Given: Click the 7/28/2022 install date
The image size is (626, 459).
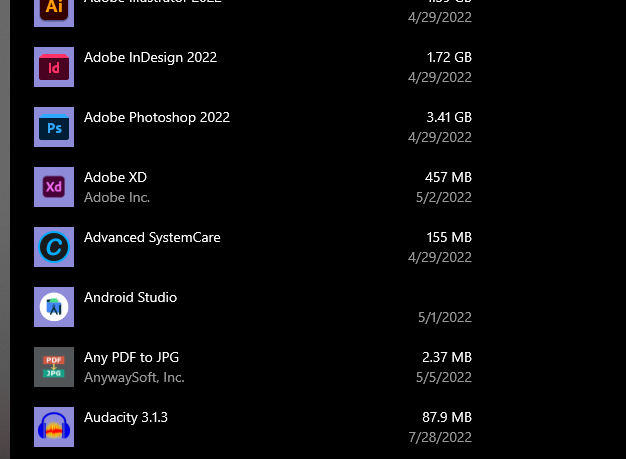Looking at the screenshot, I should coord(440,437).
